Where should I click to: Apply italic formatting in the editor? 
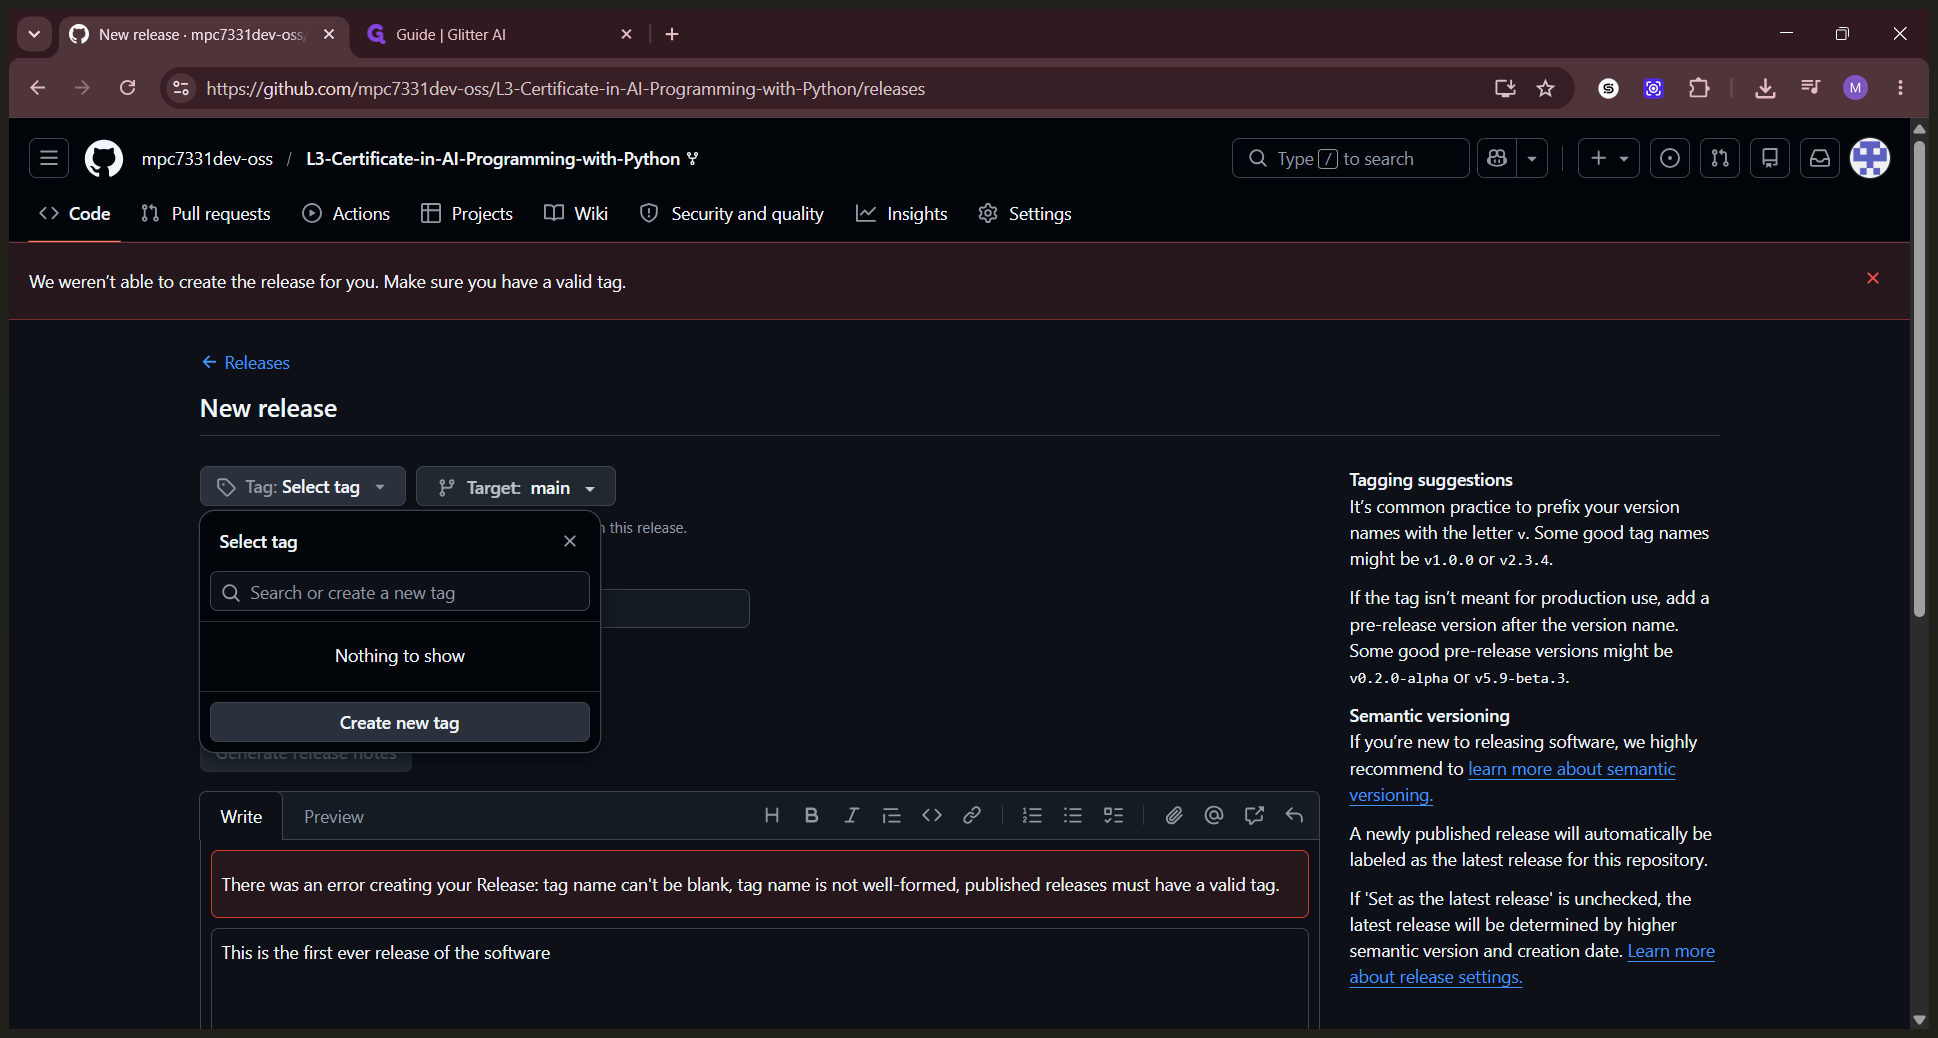click(852, 816)
